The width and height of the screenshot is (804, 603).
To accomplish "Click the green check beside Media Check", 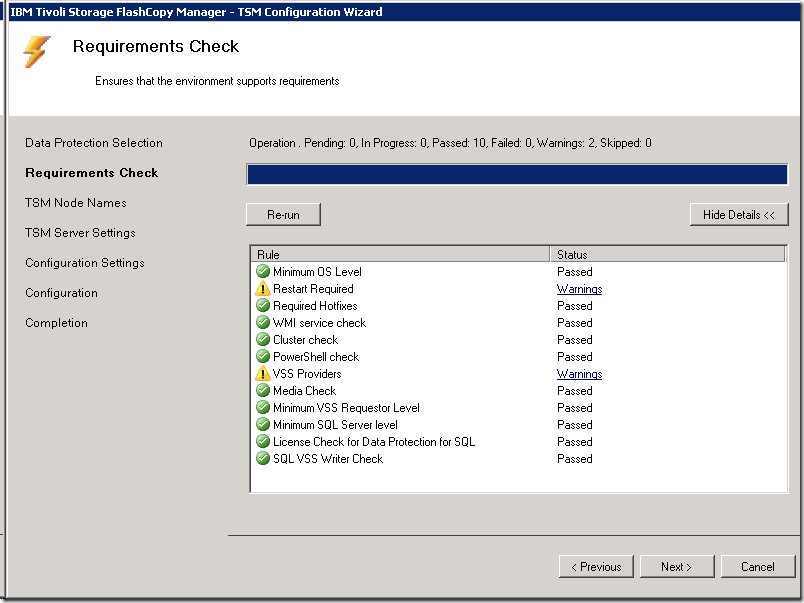I will click(x=263, y=391).
